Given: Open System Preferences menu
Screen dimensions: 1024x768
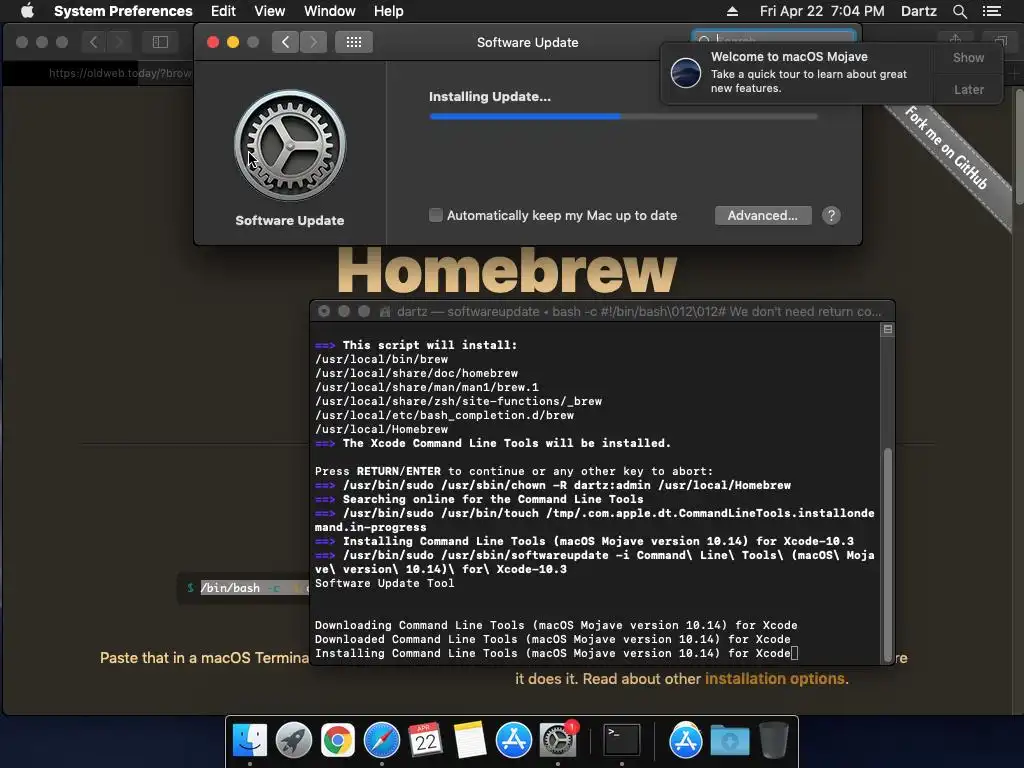Looking at the screenshot, I should (x=123, y=11).
